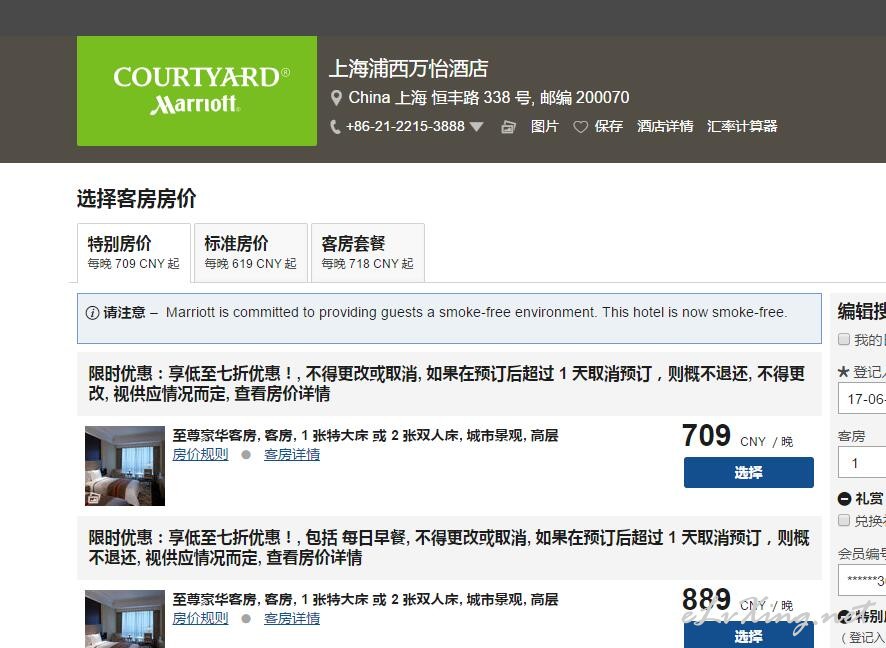Image resolution: width=886 pixels, height=648 pixels.
Task: Expand the phone number dropdown arrow
Action: pos(476,127)
